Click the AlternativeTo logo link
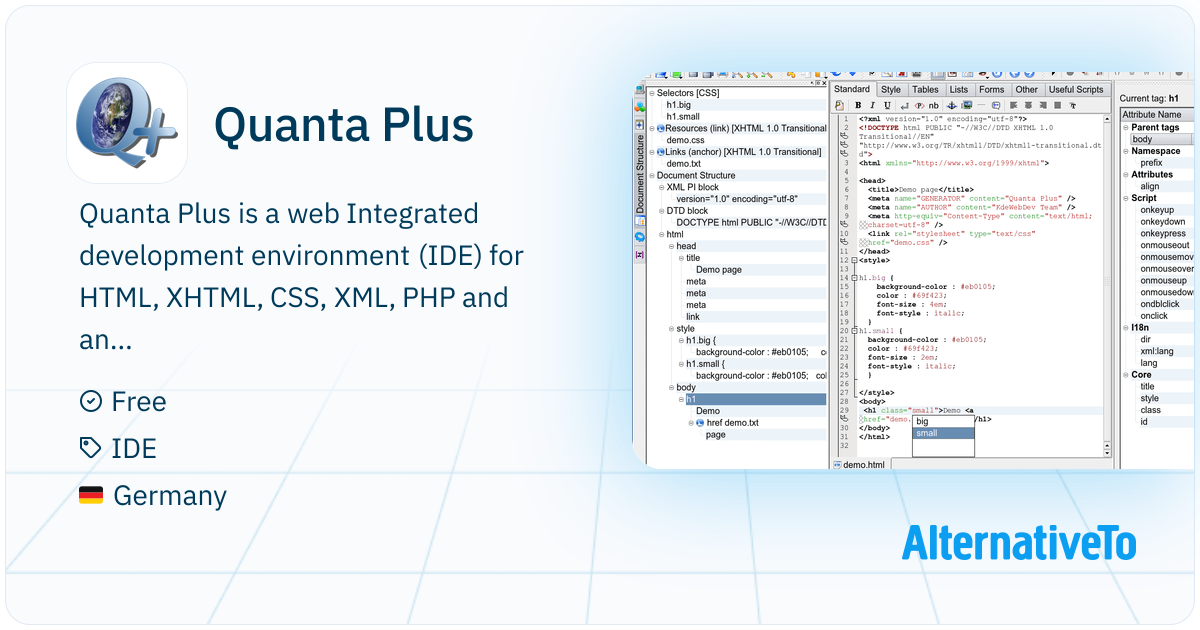The width and height of the screenshot is (1200, 630). tap(1019, 543)
